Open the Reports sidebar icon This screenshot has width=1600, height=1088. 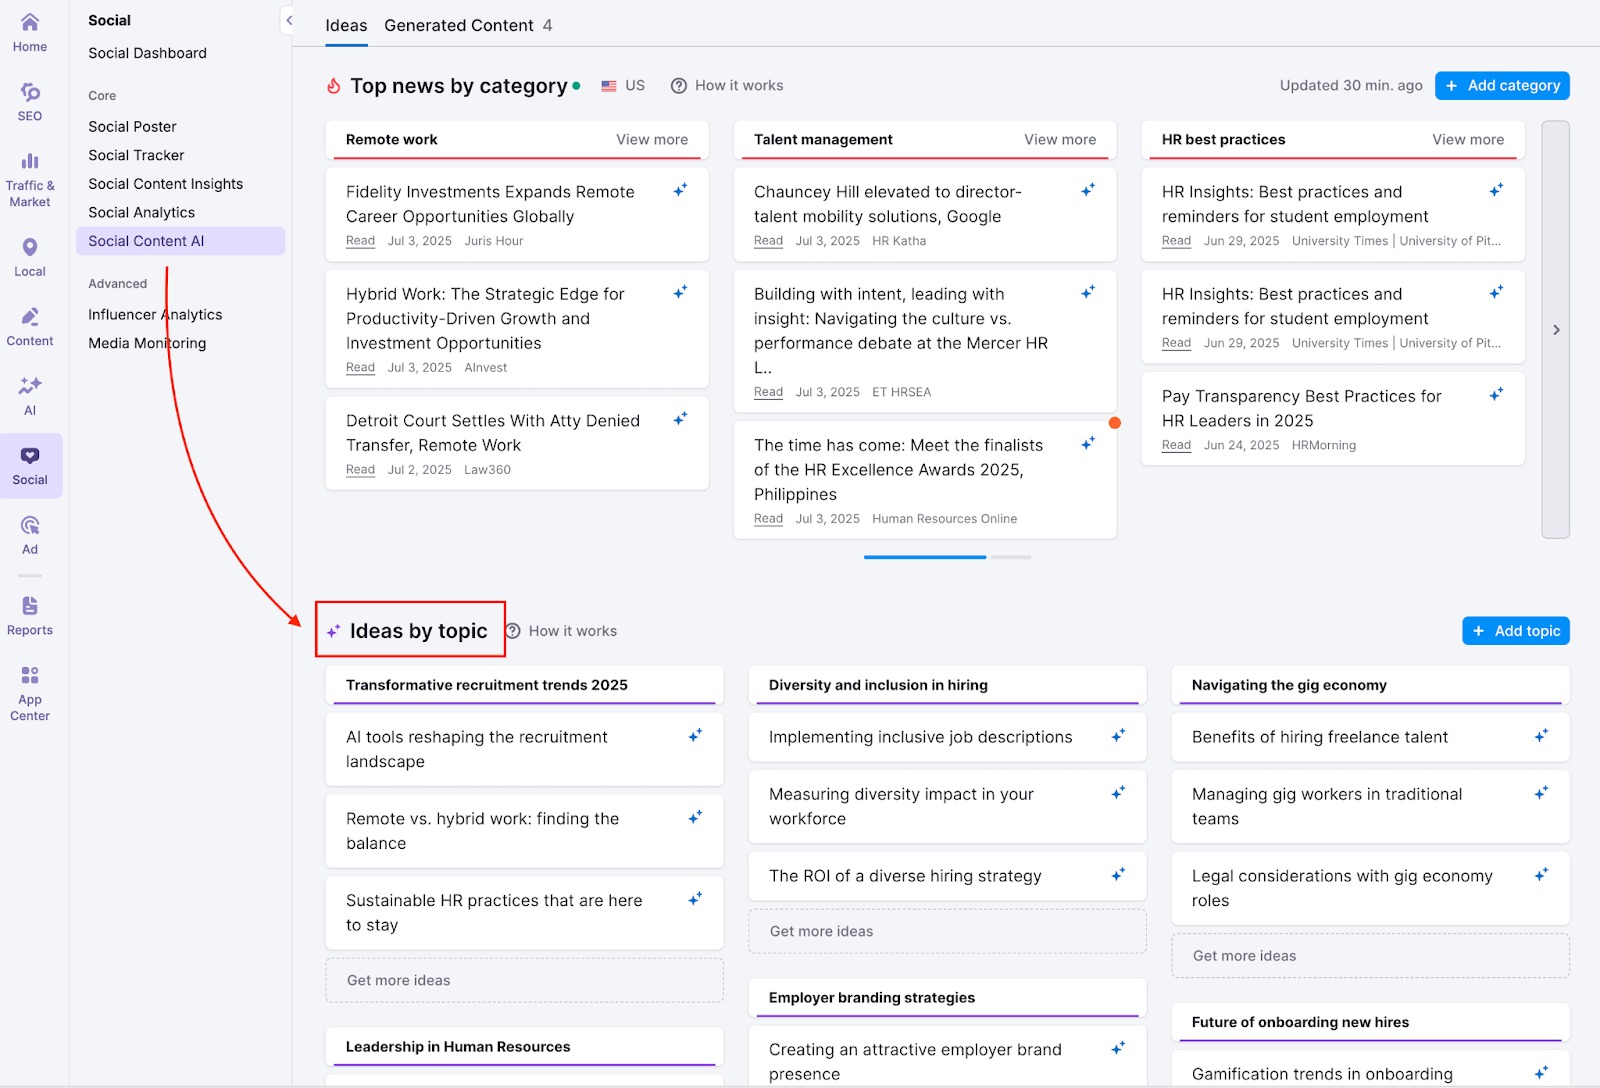pyautogui.click(x=30, y=615)
